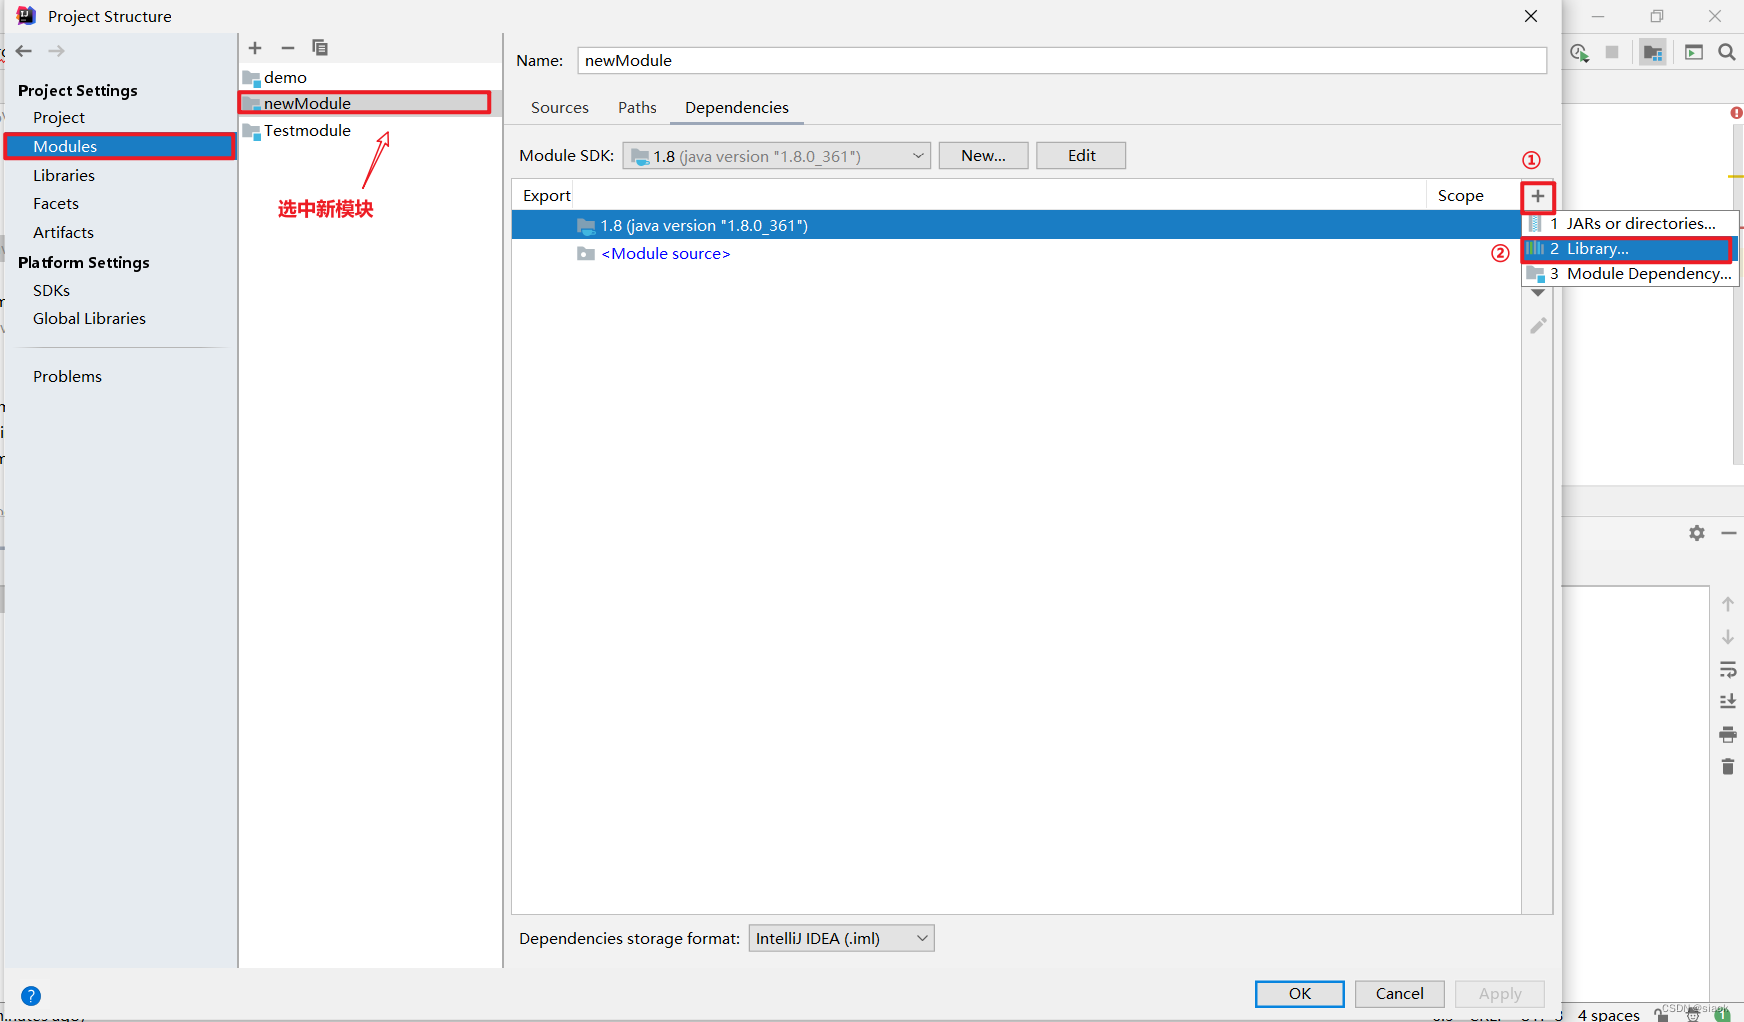Click the Cancel button
Image resolution: width=1744 pixels, height=1022 pixels.
tap(1400, 994)
